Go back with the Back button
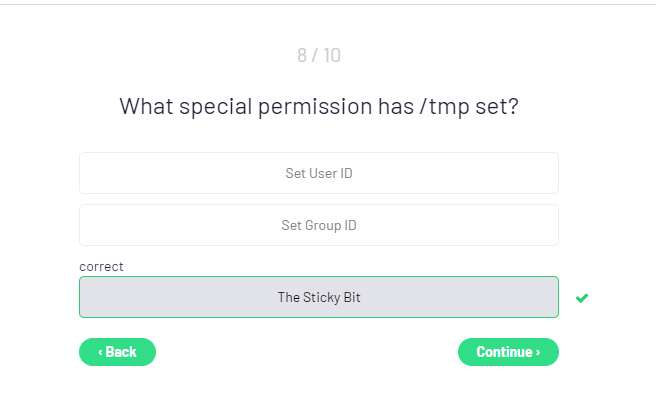The width and height of the screenshot is (656, 416). pyautogui.click(x=117, y=352)
